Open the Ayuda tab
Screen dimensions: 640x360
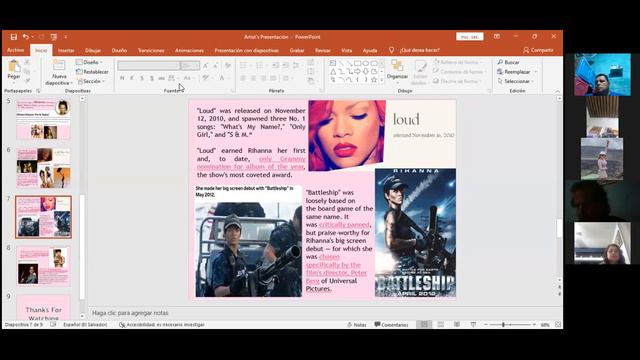tap(370, 51)
